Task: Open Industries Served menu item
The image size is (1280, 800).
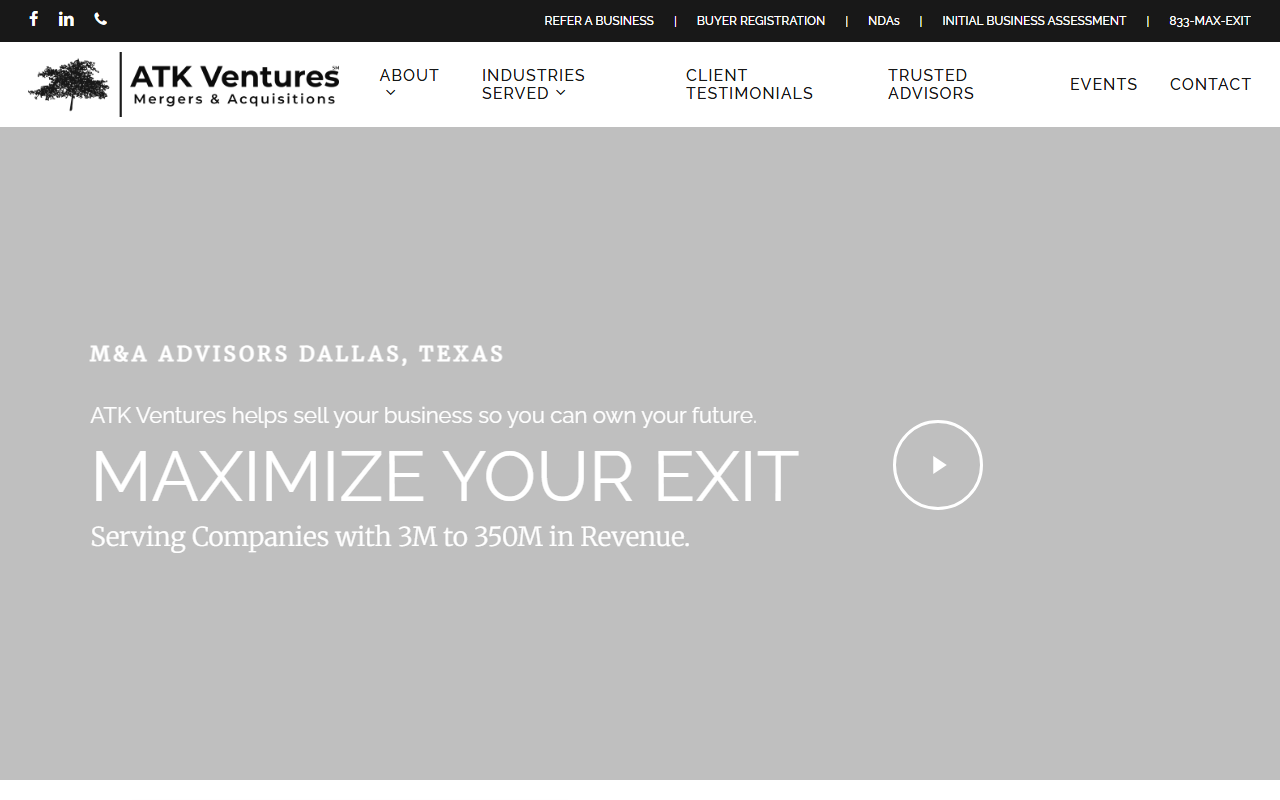Action: click(x=533, y=84)
